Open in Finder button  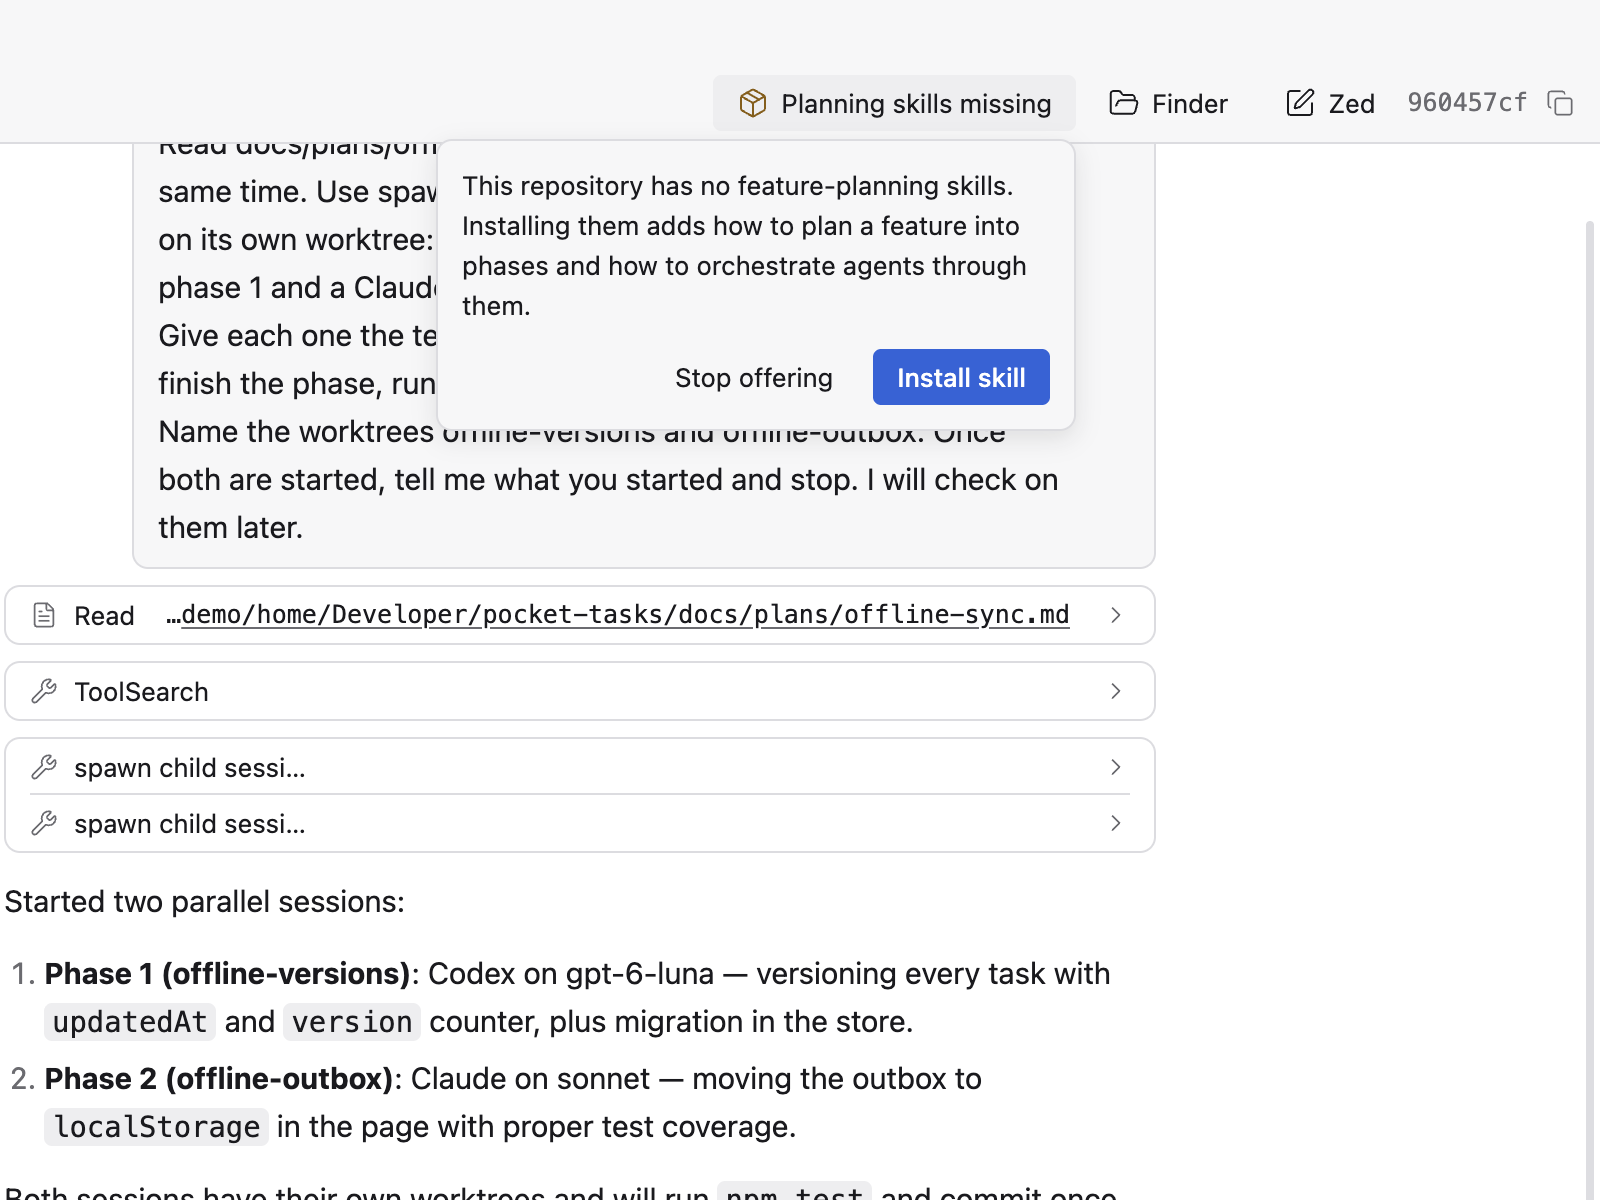tap(1168, 103)
